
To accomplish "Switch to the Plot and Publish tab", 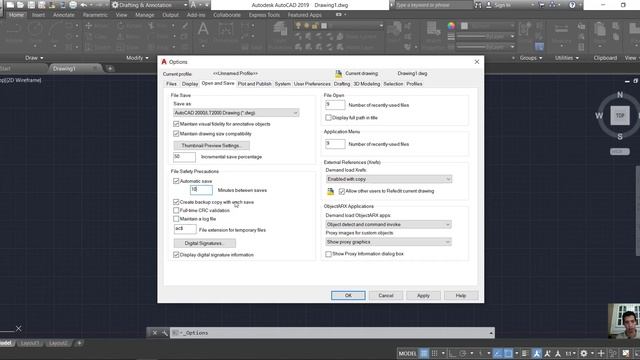I will point(254,84).
